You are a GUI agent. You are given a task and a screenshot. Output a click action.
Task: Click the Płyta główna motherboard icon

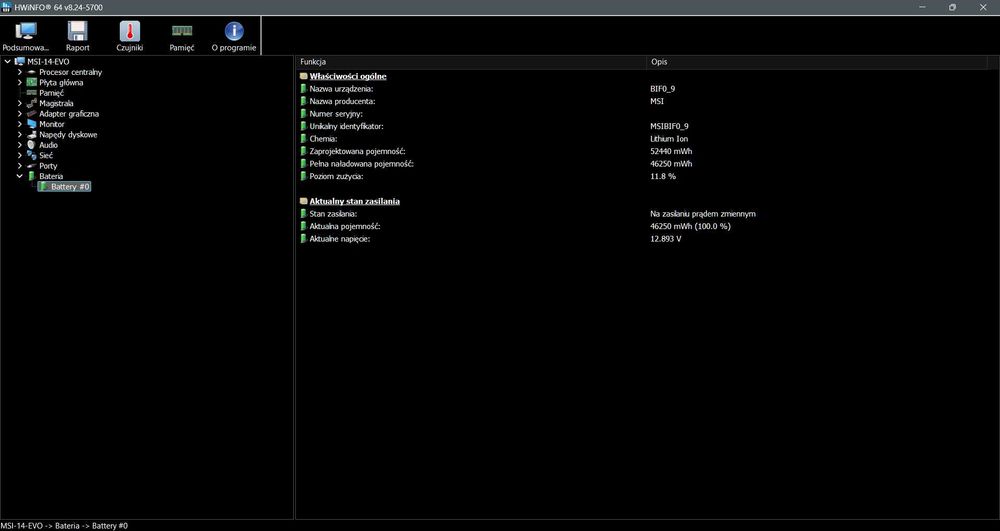(32, 82)
